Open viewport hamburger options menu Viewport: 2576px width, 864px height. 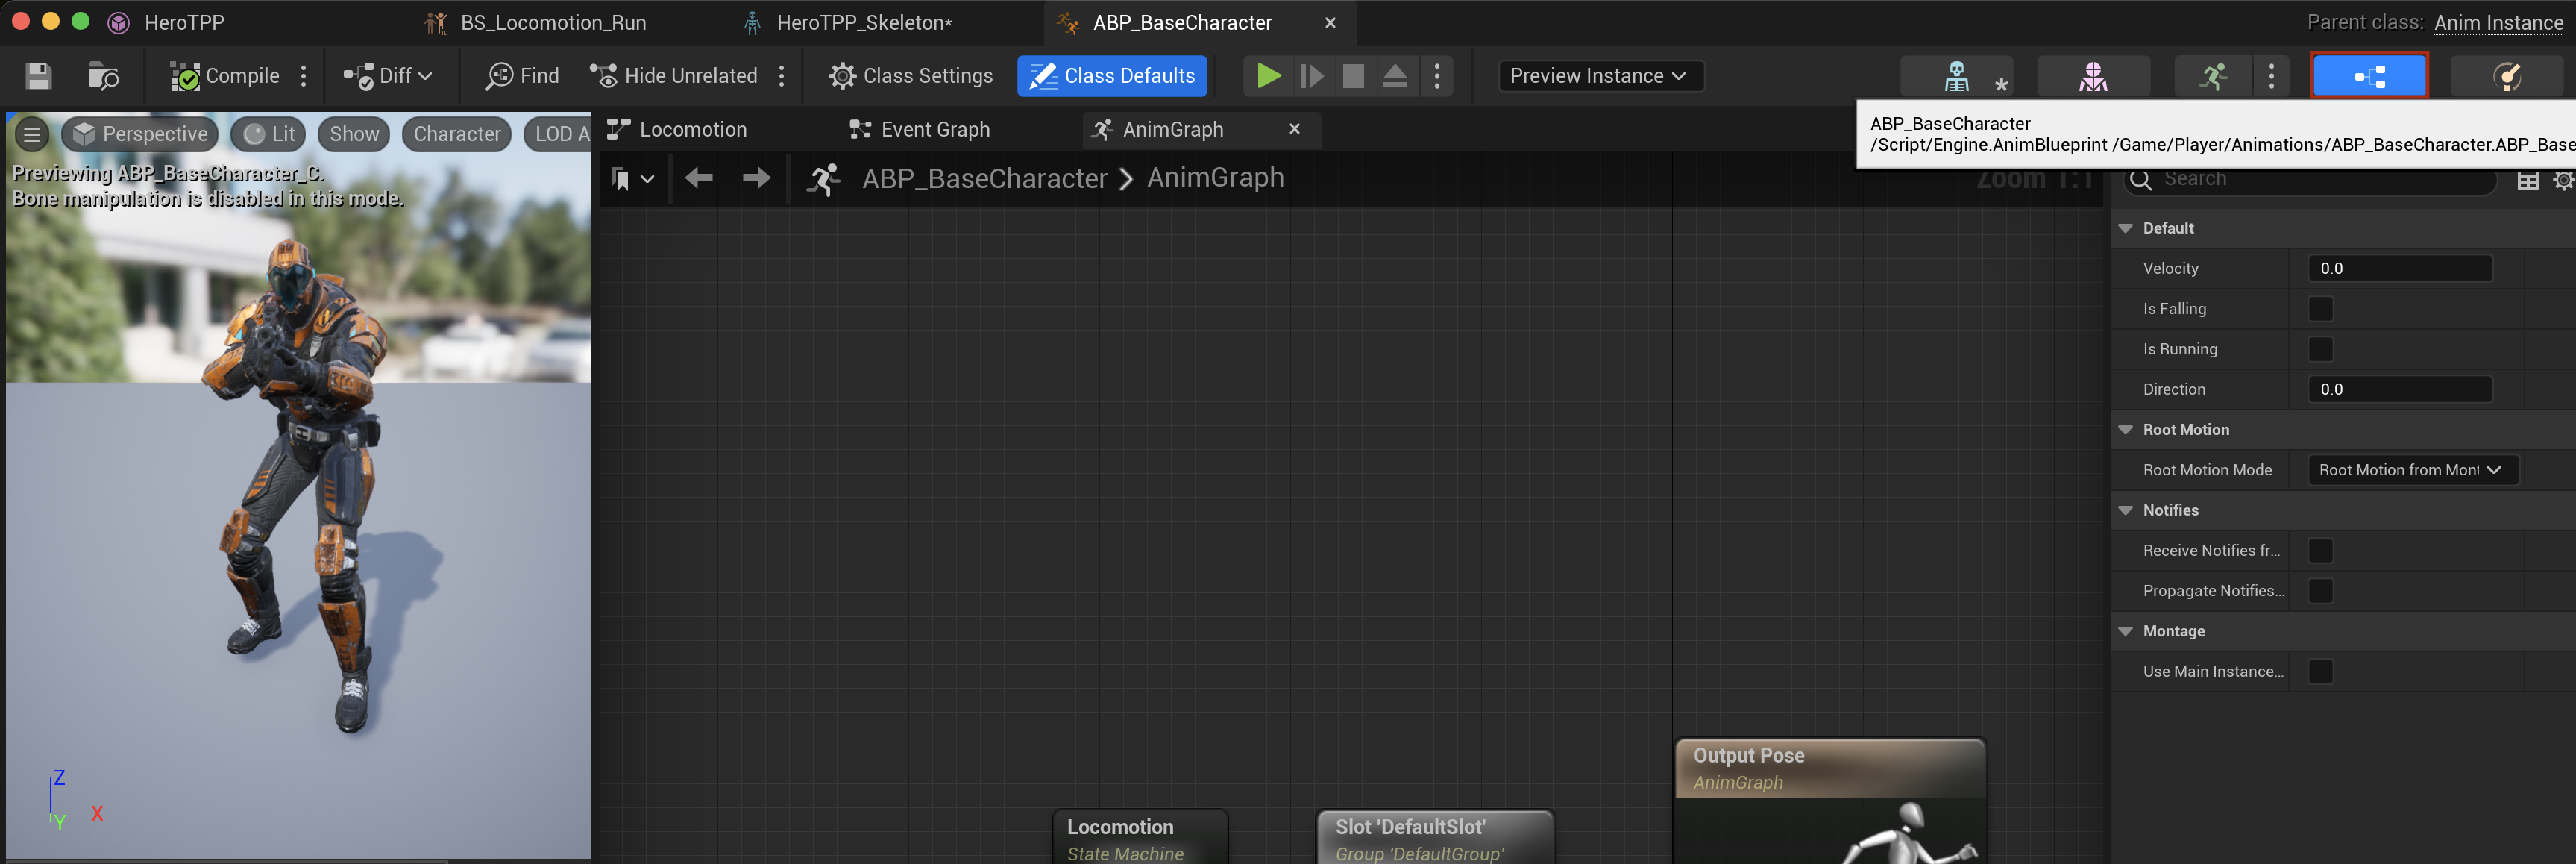point(32,134)
